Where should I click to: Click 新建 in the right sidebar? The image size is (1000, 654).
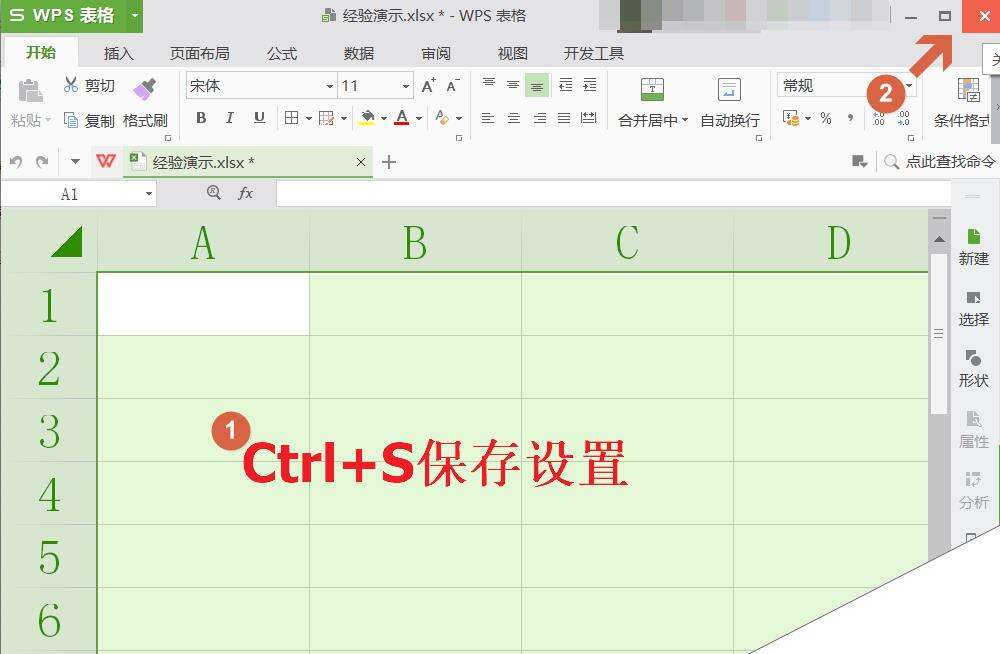click(x=973, y=247)
